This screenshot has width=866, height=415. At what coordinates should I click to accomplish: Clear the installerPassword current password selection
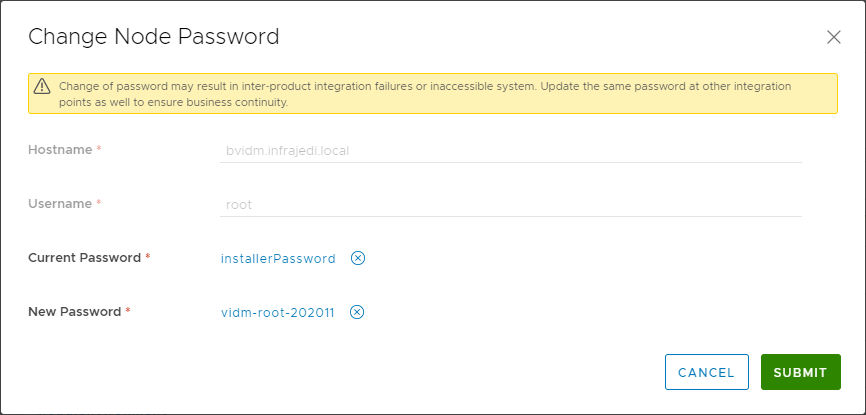coord(358,258)
